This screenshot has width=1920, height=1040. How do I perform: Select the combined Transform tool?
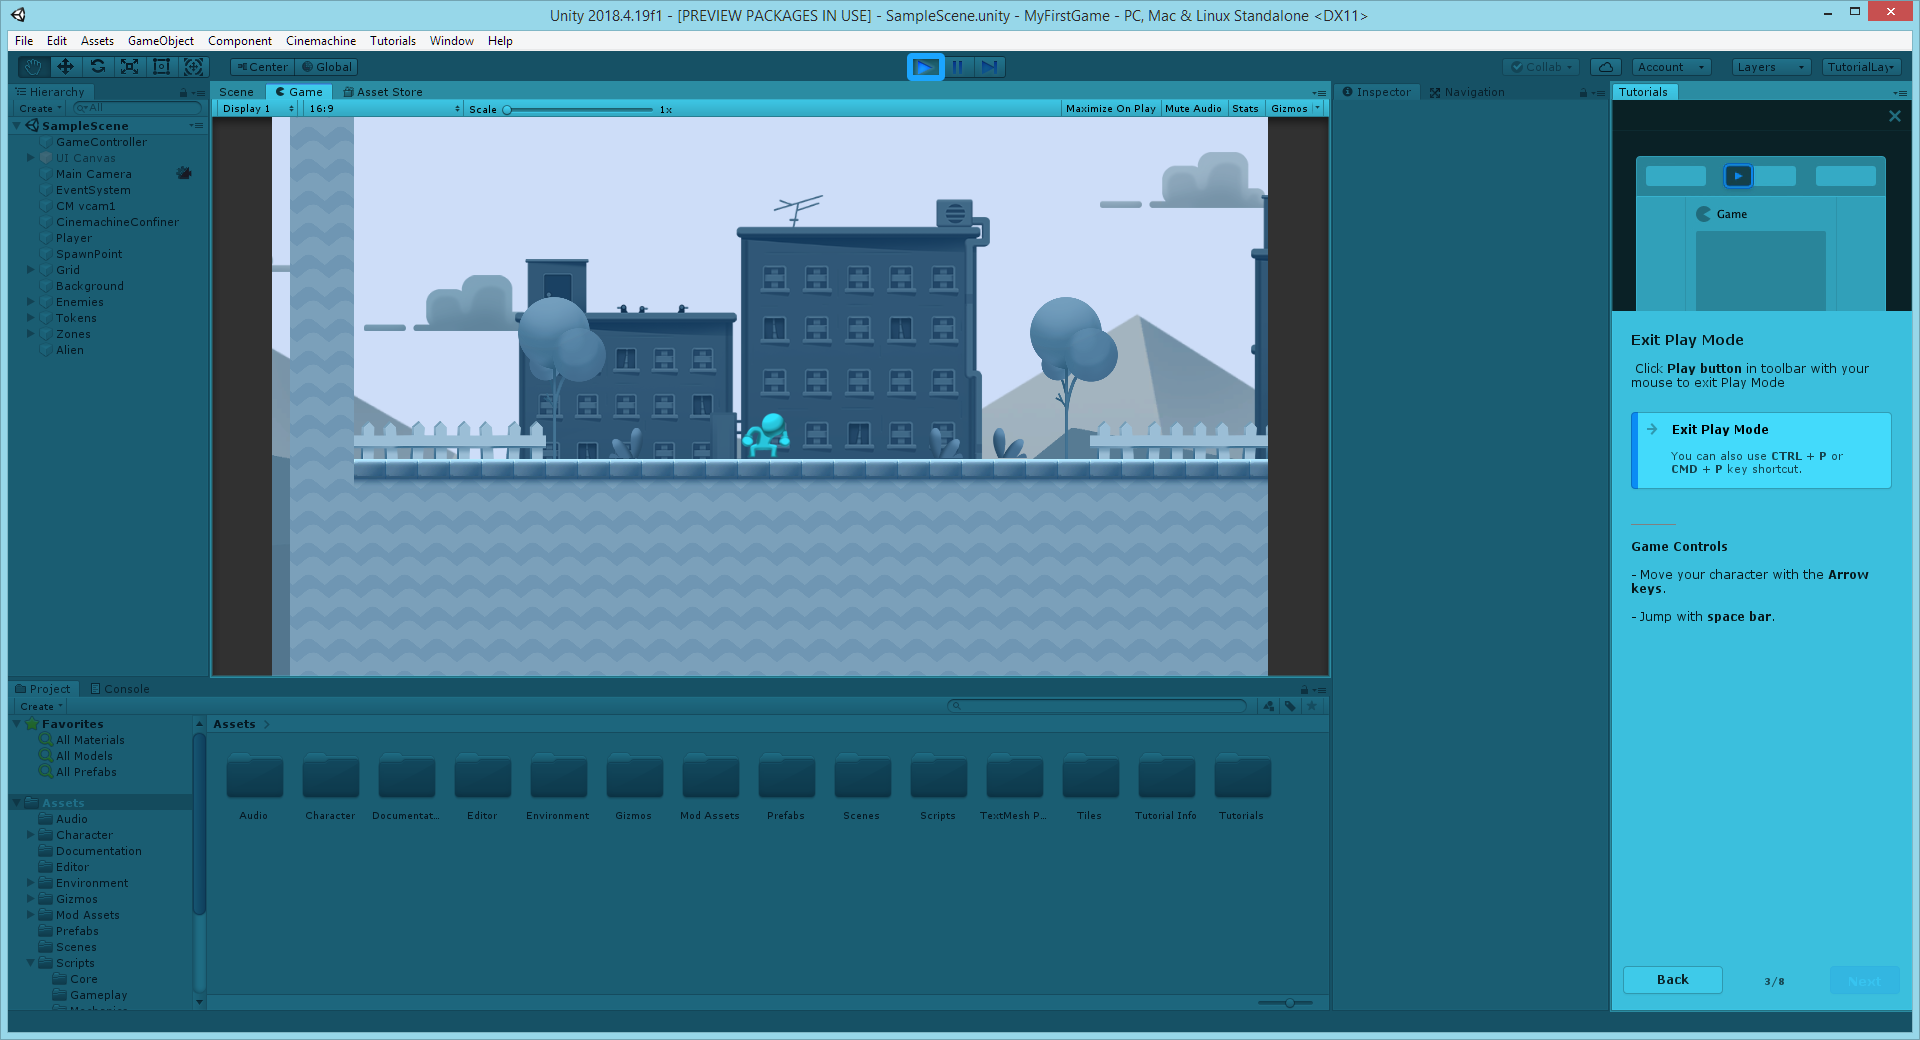click(193, 66)
